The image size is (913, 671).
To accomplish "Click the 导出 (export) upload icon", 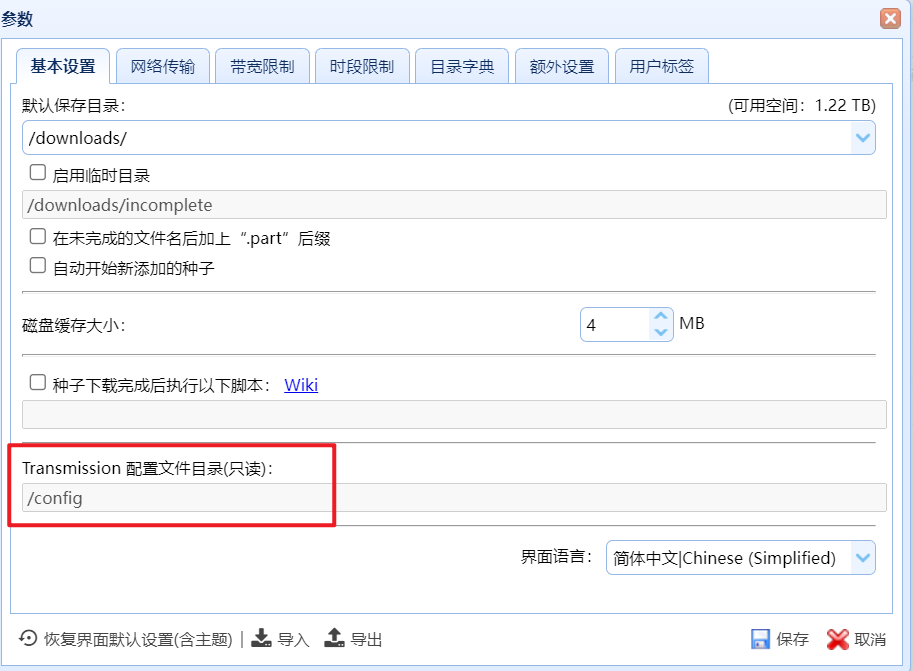I will click(334, 638).
